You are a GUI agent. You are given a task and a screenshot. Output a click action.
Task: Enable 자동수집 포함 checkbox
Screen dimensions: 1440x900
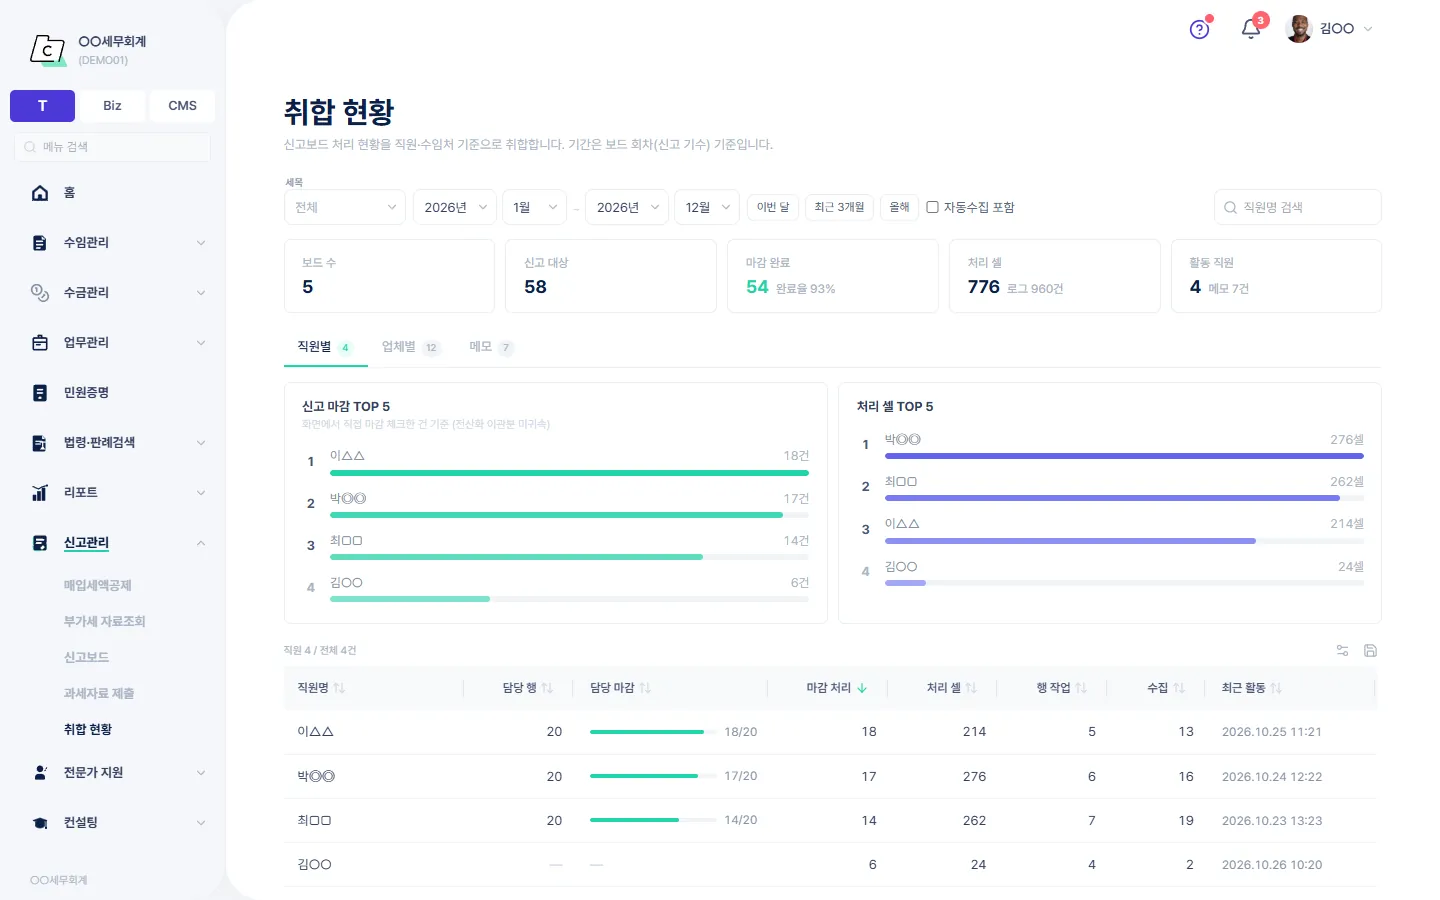coord(932,207)
